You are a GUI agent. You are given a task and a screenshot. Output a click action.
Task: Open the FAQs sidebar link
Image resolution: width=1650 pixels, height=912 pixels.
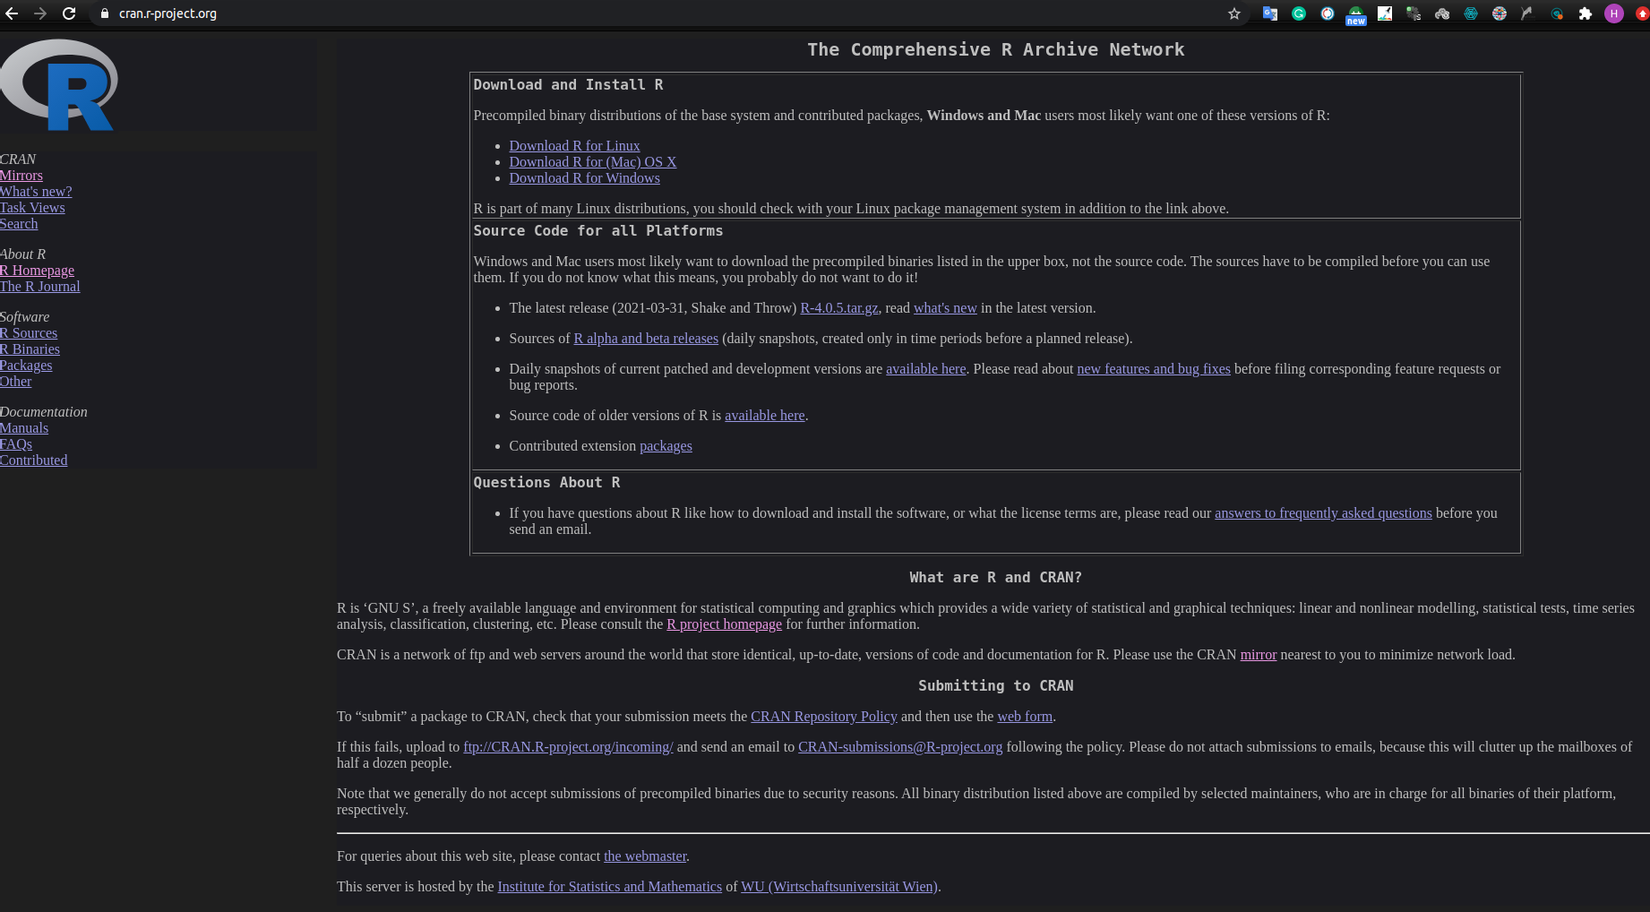16,445
